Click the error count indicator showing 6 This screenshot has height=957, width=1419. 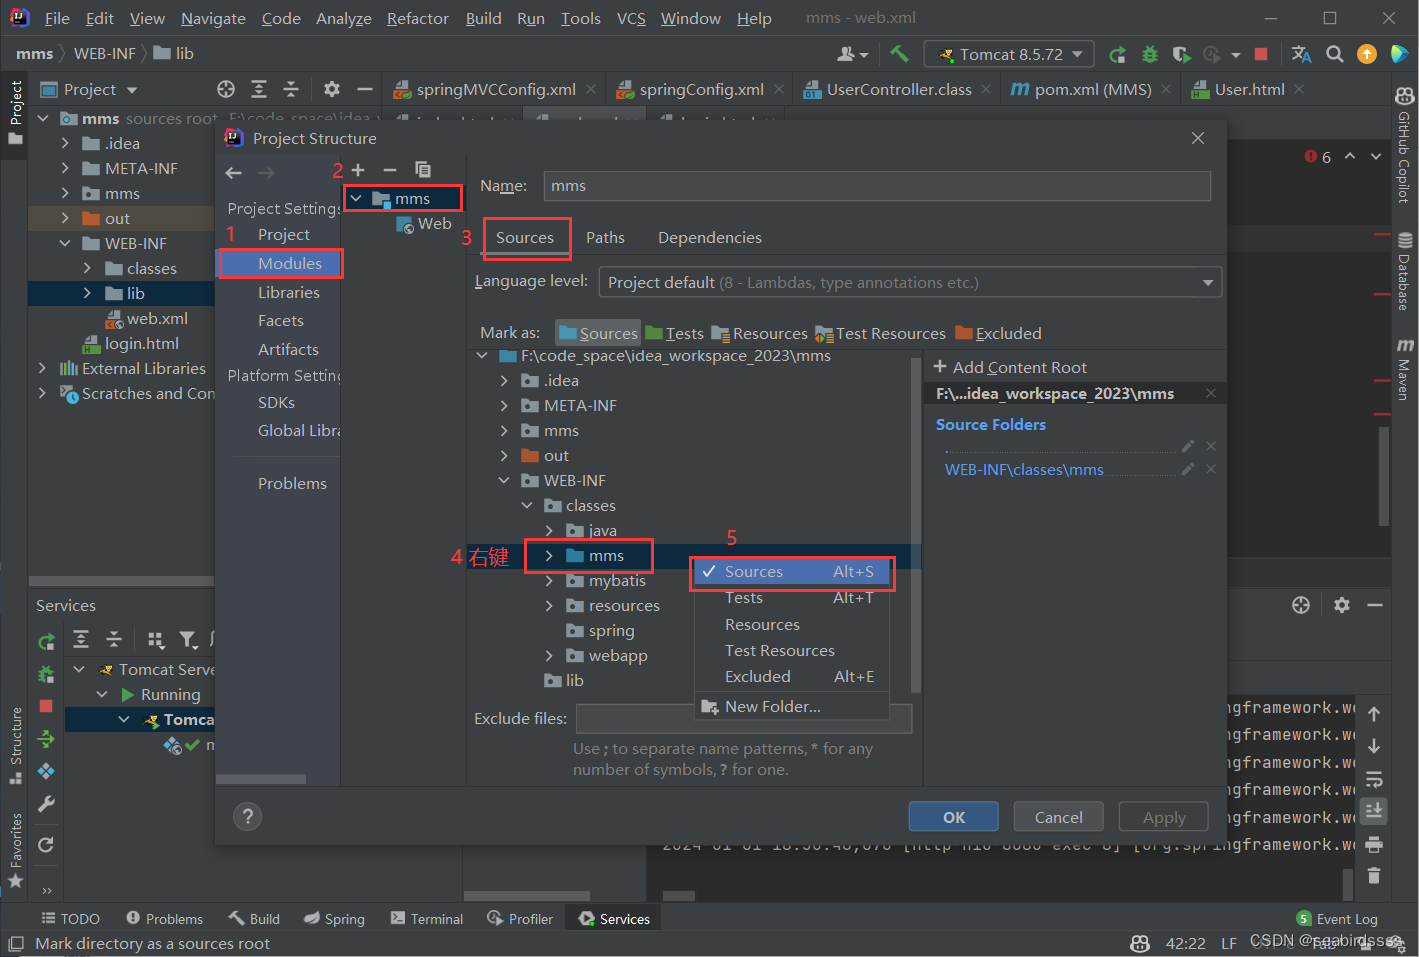pos(1318,157)
